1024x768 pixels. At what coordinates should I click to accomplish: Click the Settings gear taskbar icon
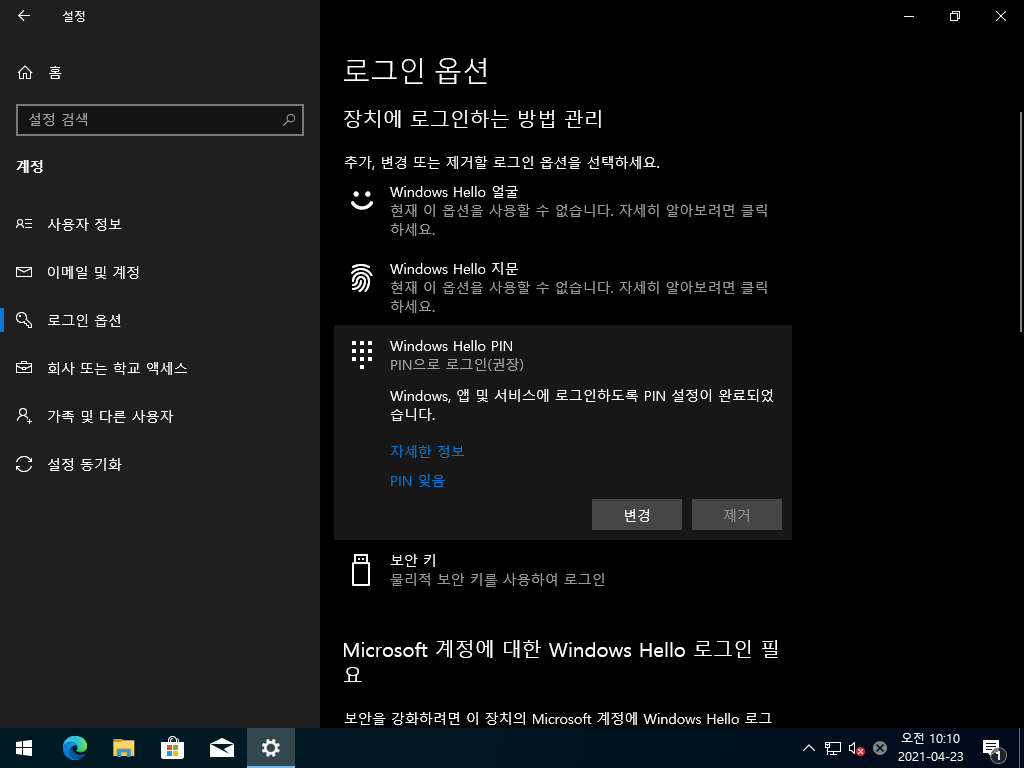[x=271, y=748]
